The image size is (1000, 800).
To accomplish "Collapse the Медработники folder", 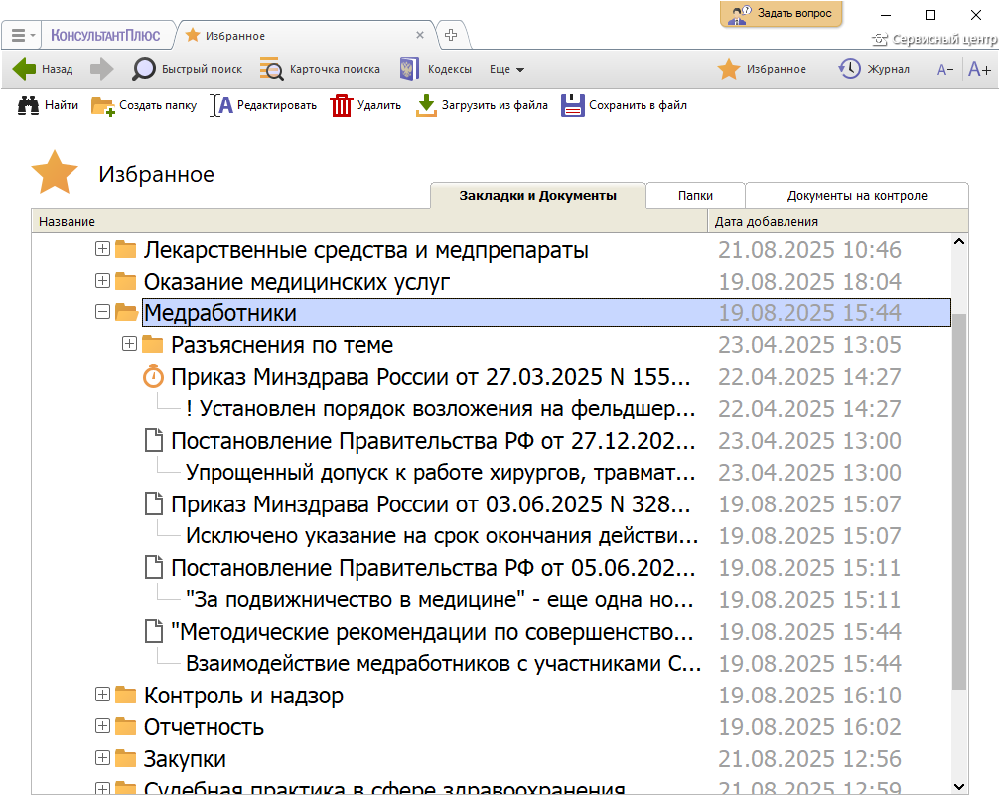I will 102,313.
